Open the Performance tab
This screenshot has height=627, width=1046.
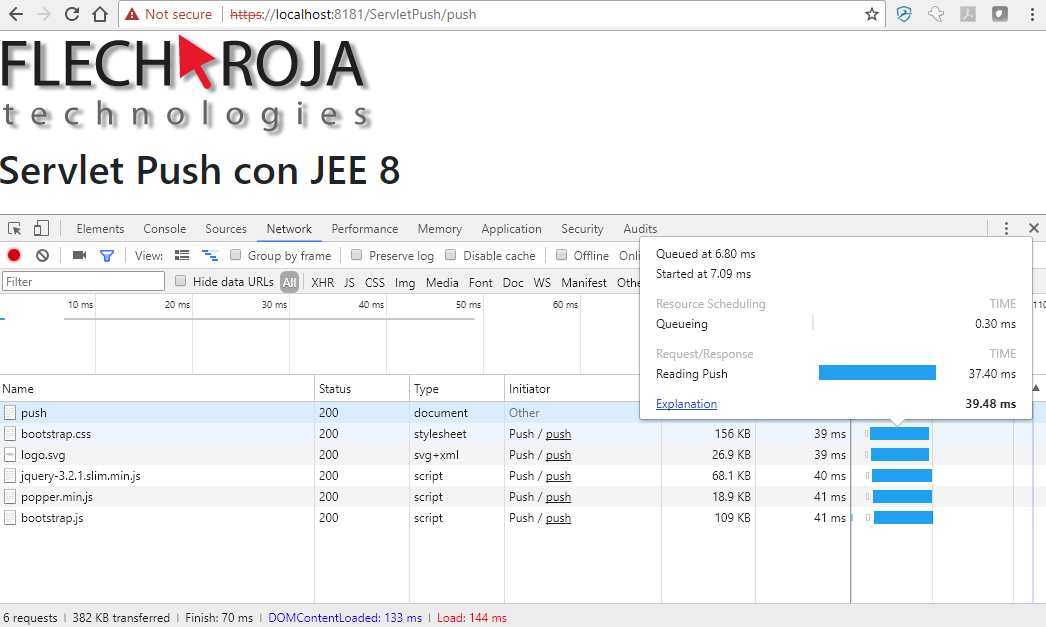point(365,229)
